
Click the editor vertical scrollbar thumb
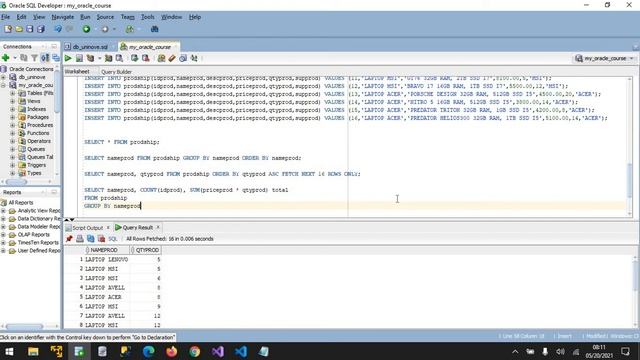(629, 181)
